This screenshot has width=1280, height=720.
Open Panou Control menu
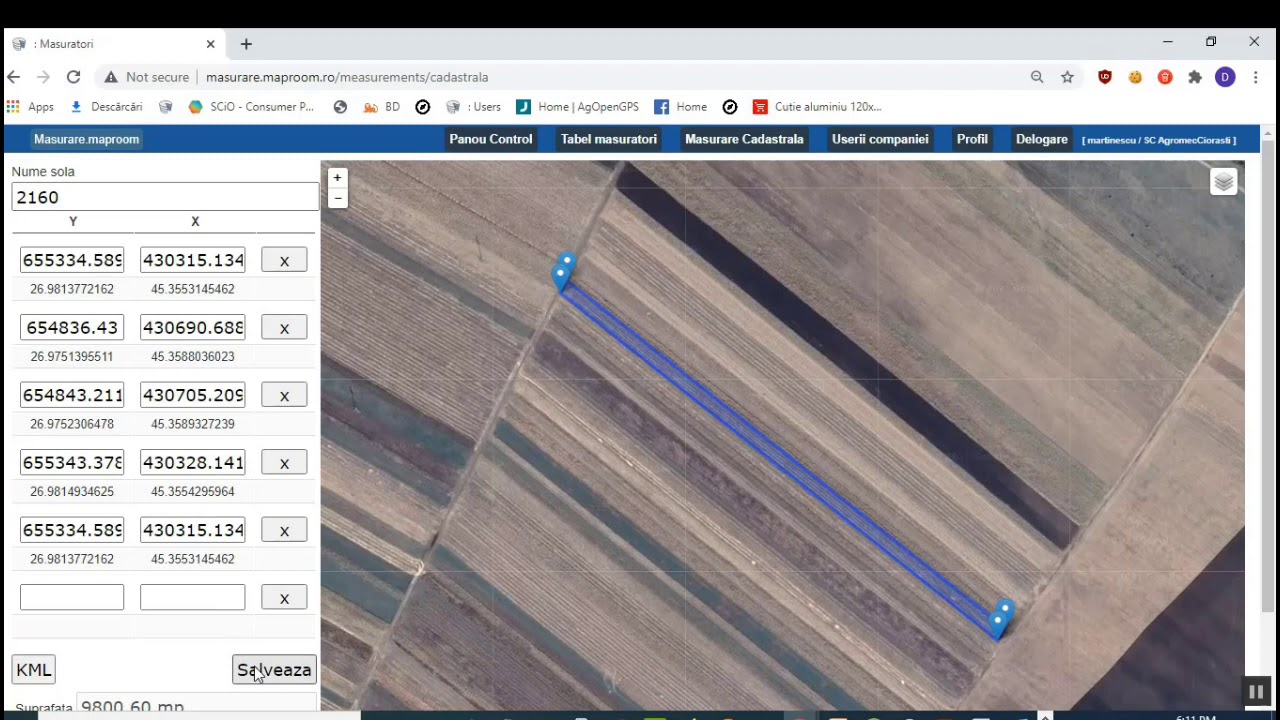[x=490, y=139]
